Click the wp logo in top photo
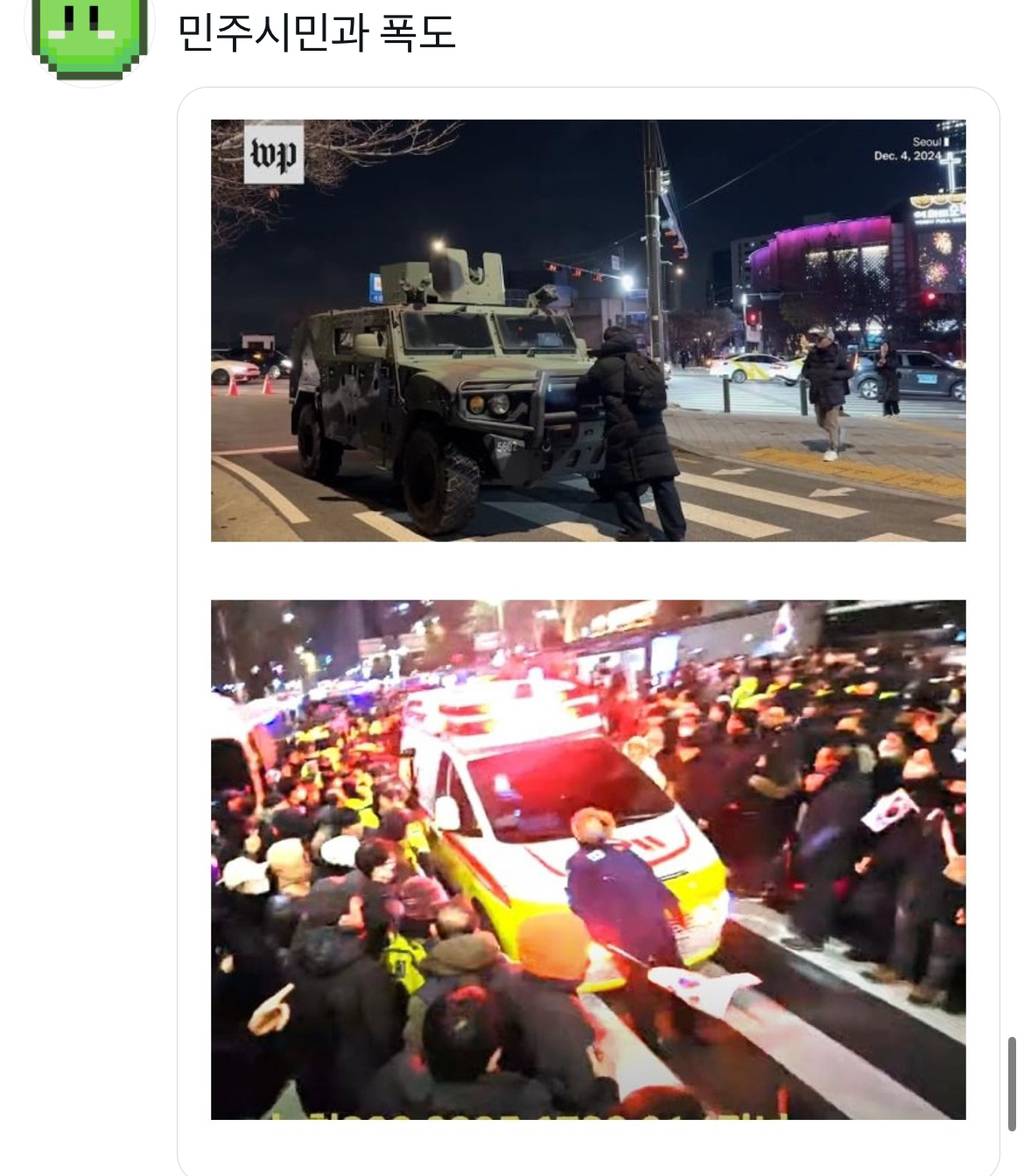1024x1176 pixels. click(x=274, y=155)
